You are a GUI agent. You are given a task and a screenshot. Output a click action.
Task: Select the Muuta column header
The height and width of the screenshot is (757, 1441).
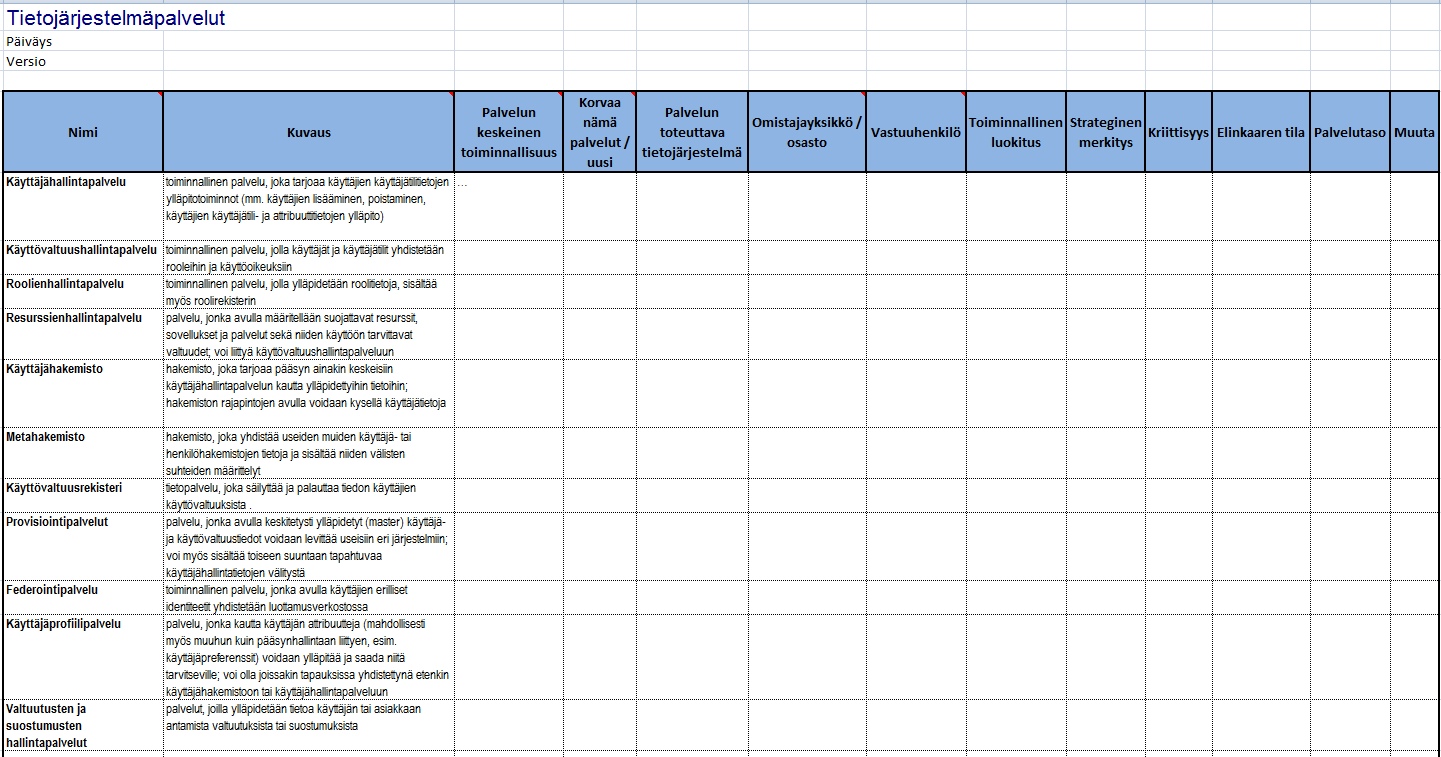point(1414,132)
